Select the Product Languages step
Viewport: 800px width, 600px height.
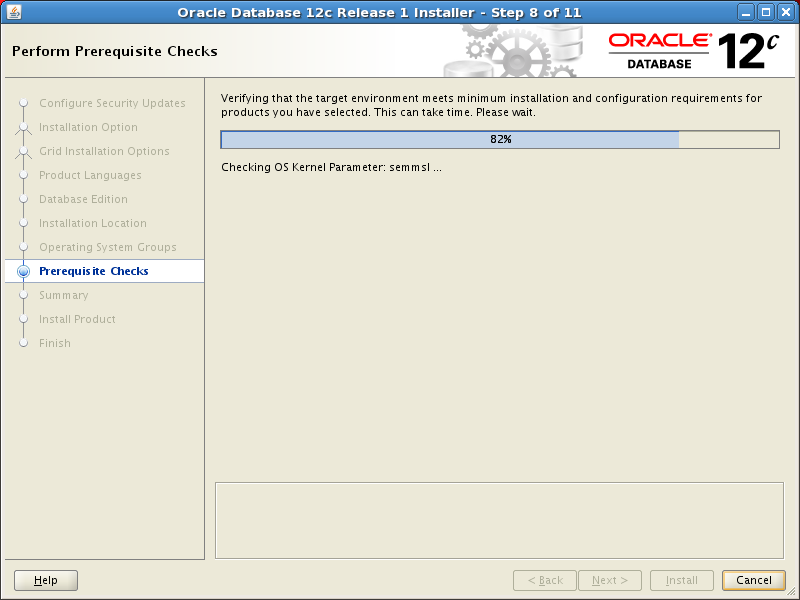click(x=90, y=175)
